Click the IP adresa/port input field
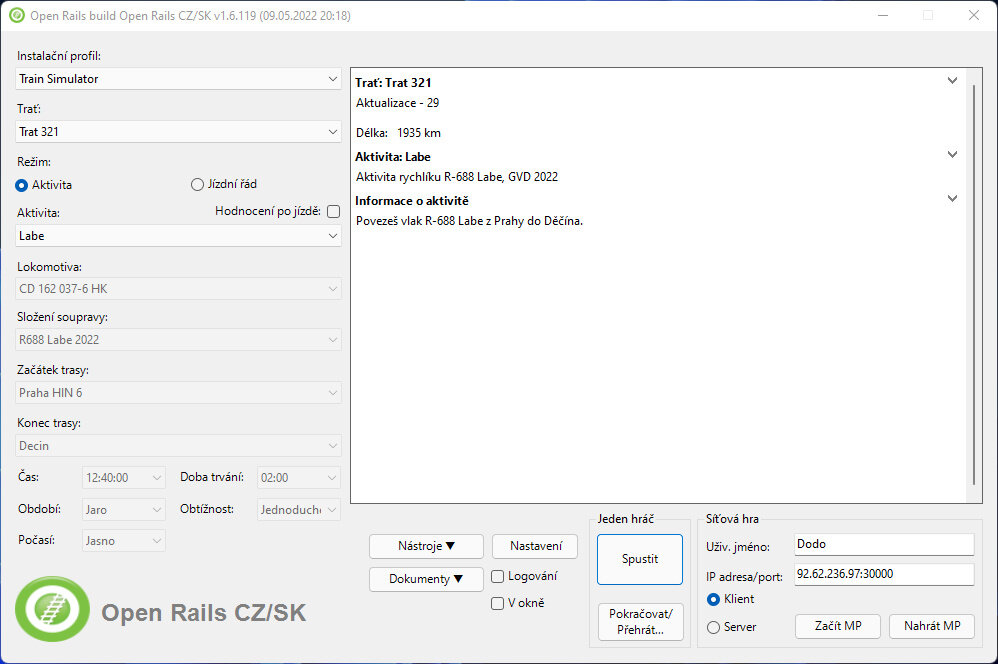998x664 pixels. (x=884, y=574)
